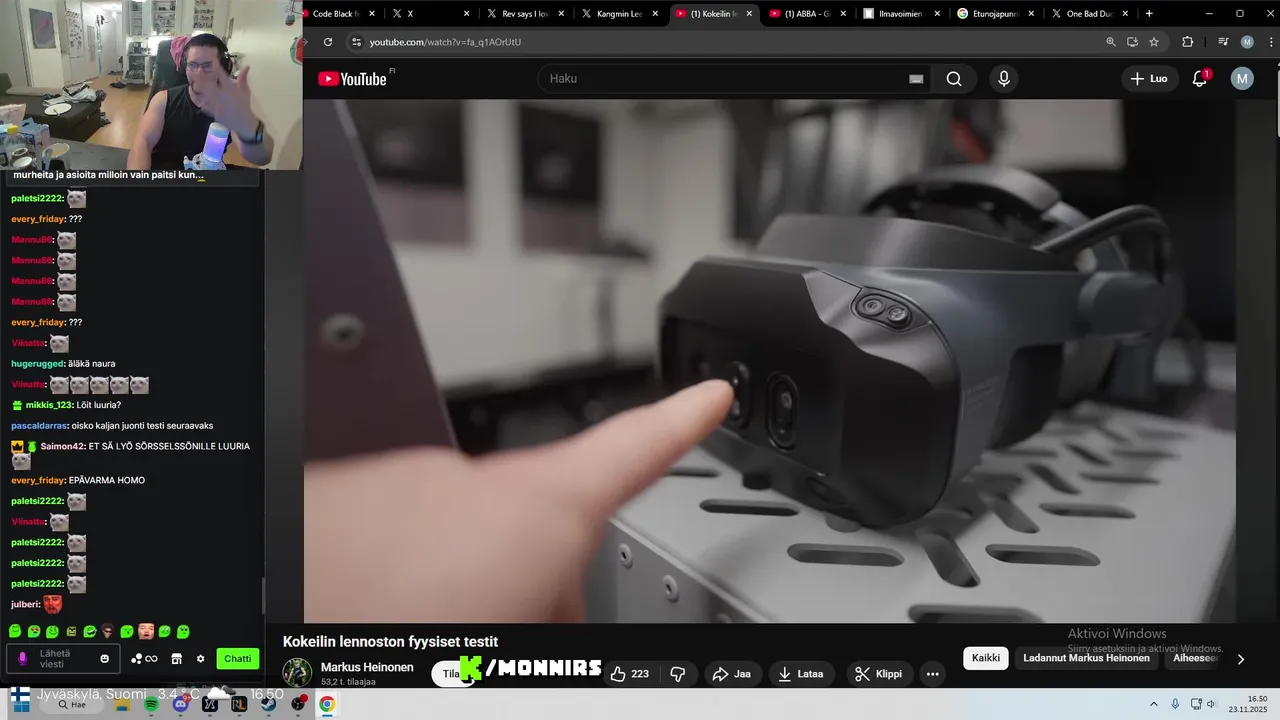Select the Kaikki filter chip
Viewport: 1280px width, 720px height.
pos(986,658)
